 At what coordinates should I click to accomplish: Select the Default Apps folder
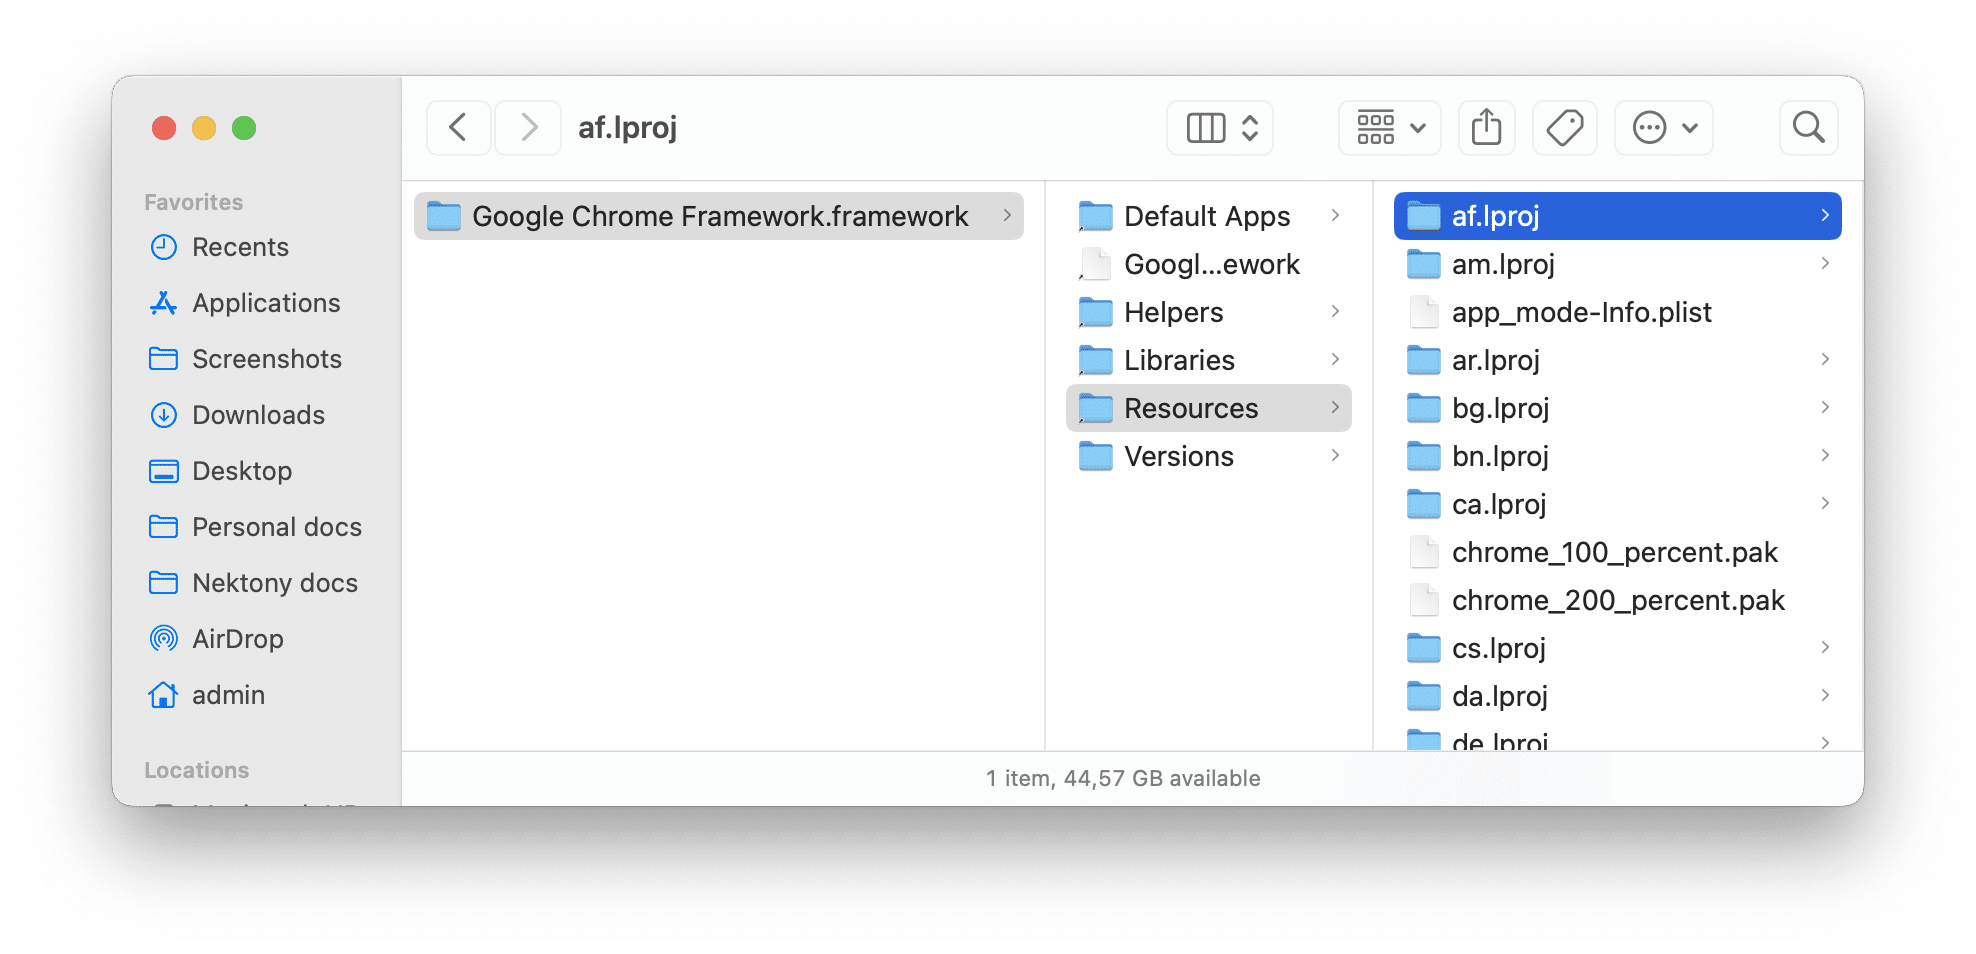(x=1209, y=216)
